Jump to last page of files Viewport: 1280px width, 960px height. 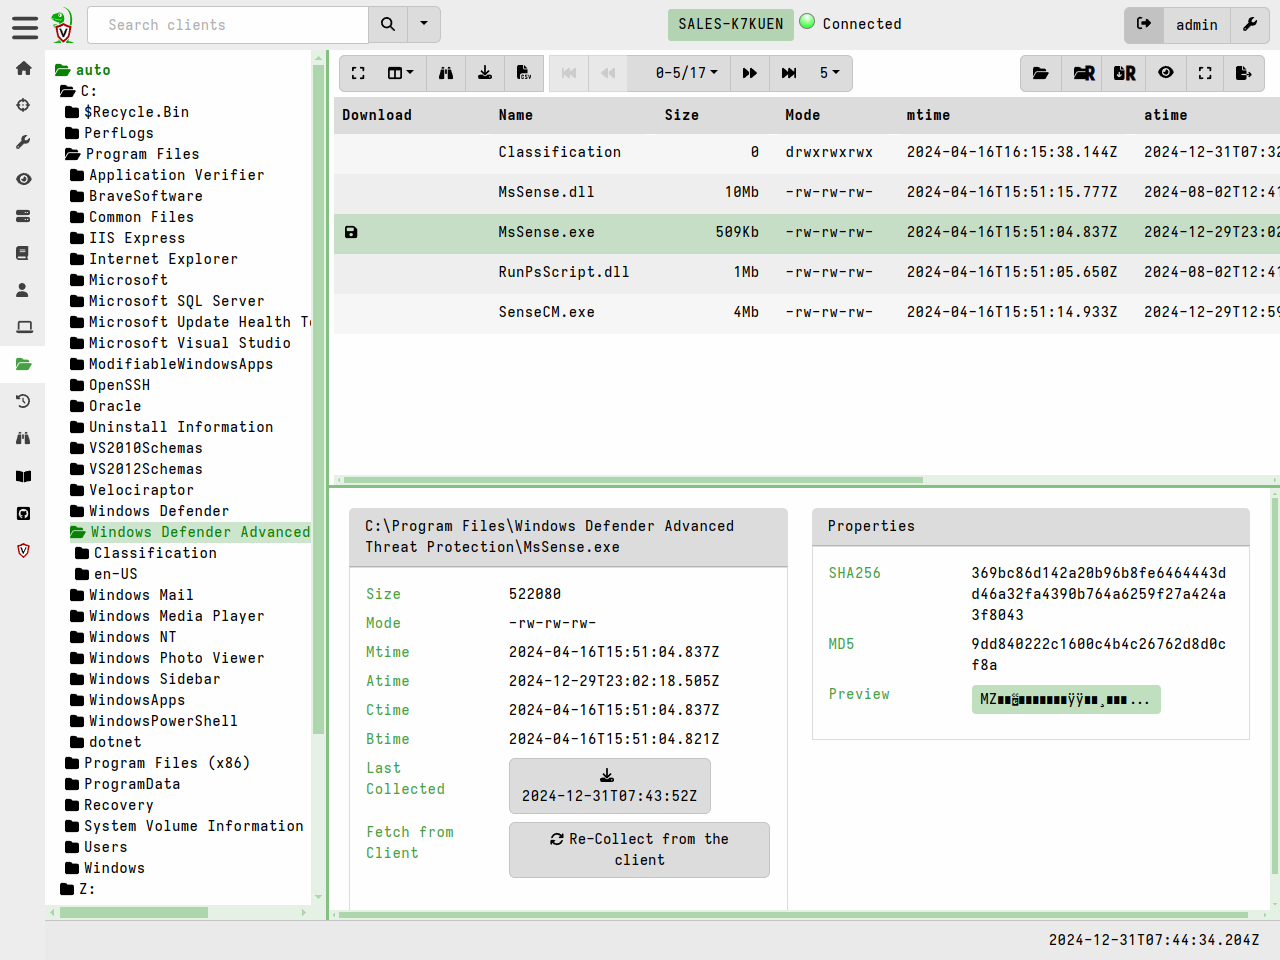point(789,73)
